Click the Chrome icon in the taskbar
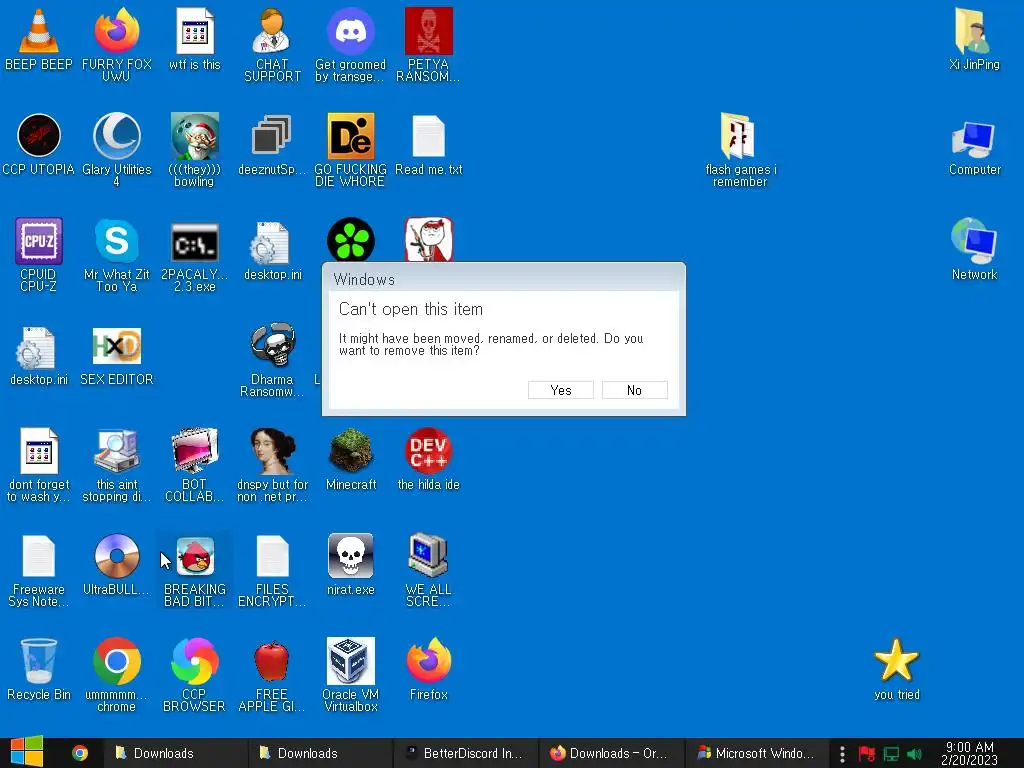1024x768 pixels. pos(80,753)
